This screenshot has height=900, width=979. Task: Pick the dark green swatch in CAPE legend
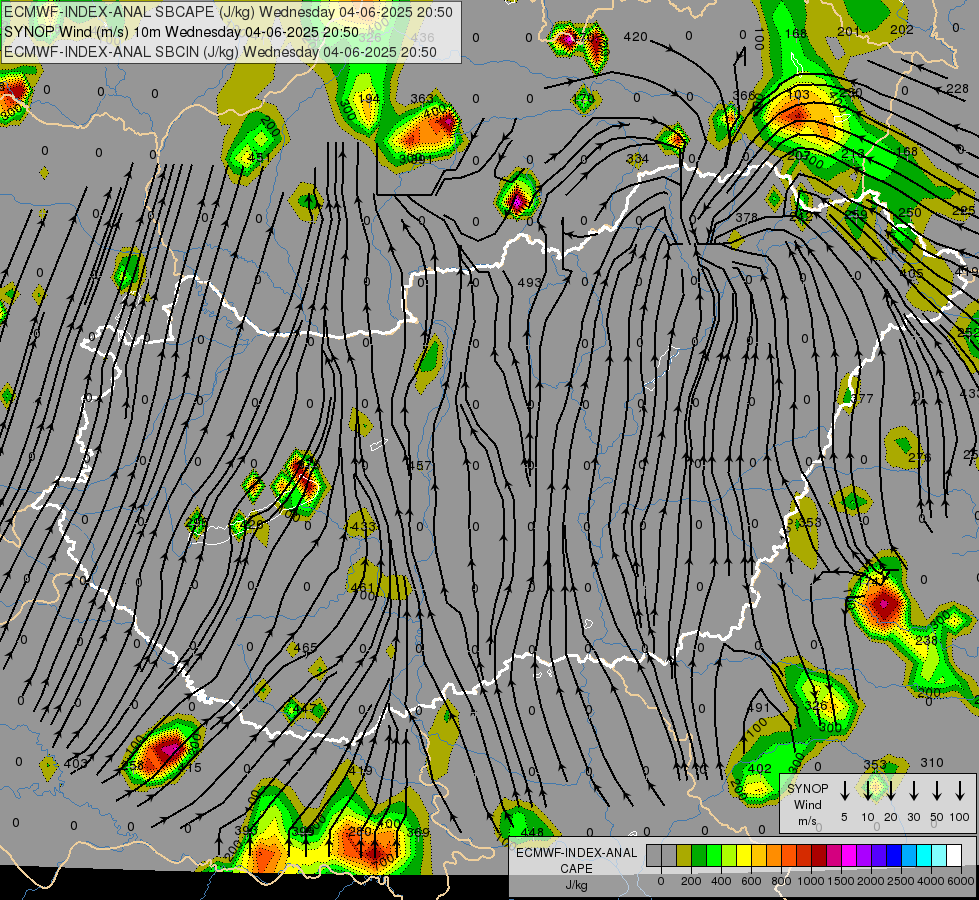(699, 855)
